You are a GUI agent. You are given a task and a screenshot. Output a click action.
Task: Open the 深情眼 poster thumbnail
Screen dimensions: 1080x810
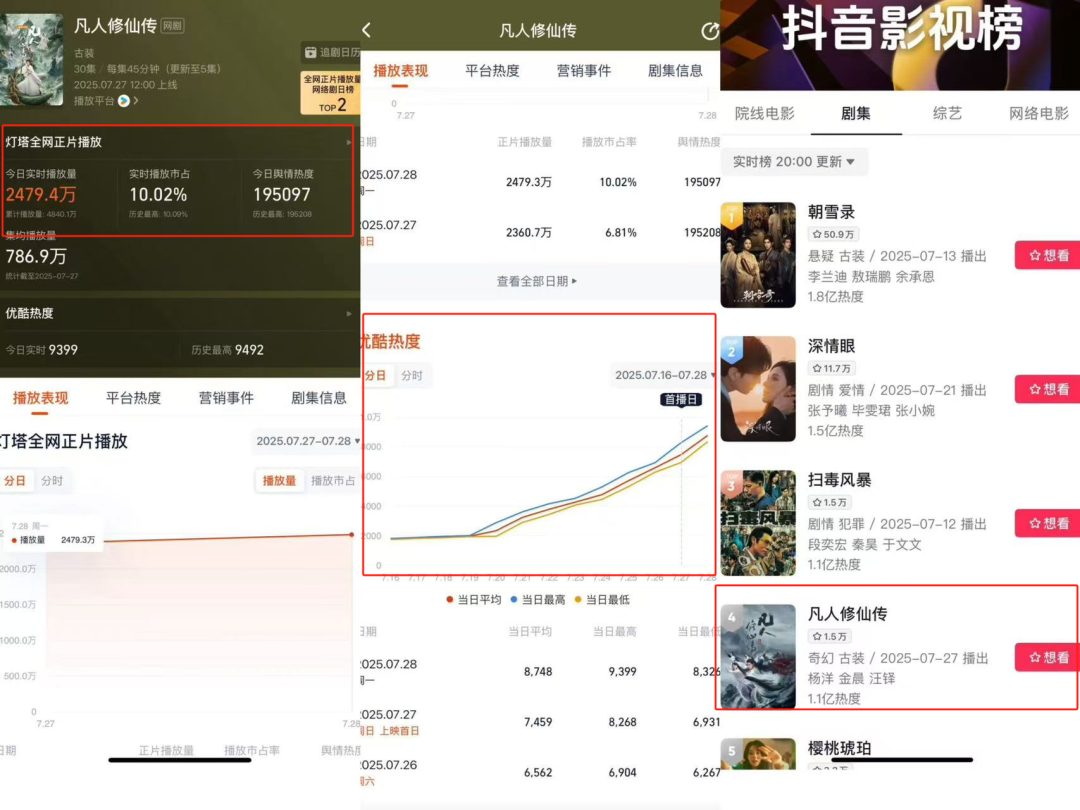[758, 389]
